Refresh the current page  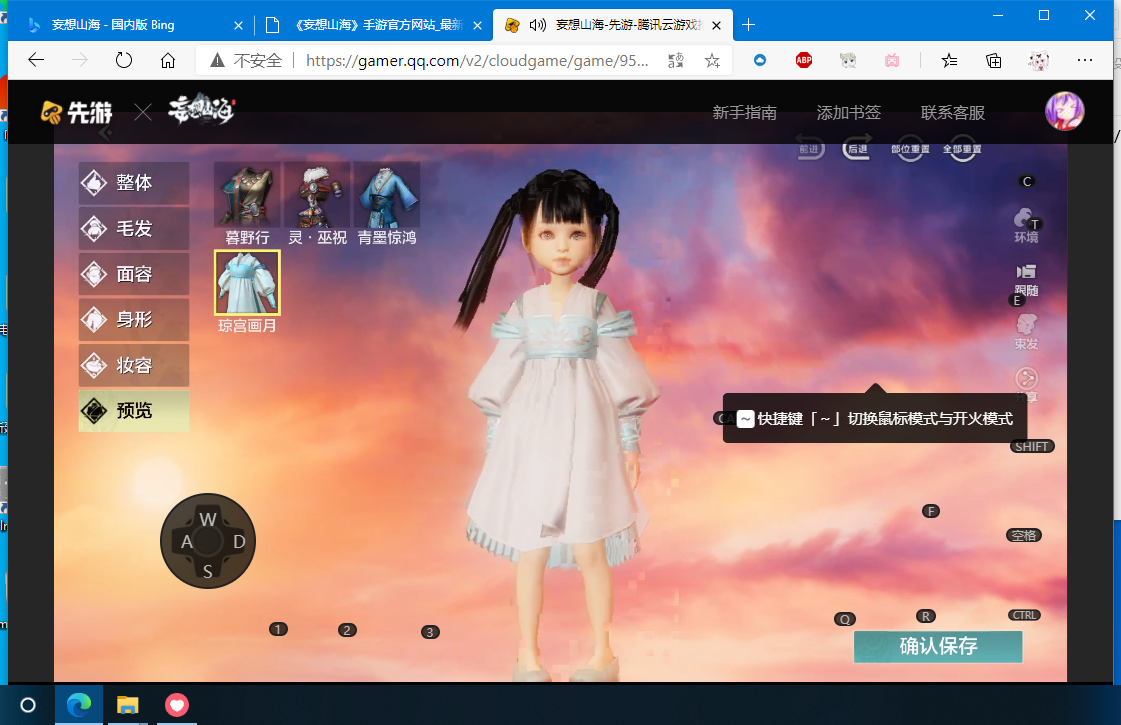(x=124, y=60)
